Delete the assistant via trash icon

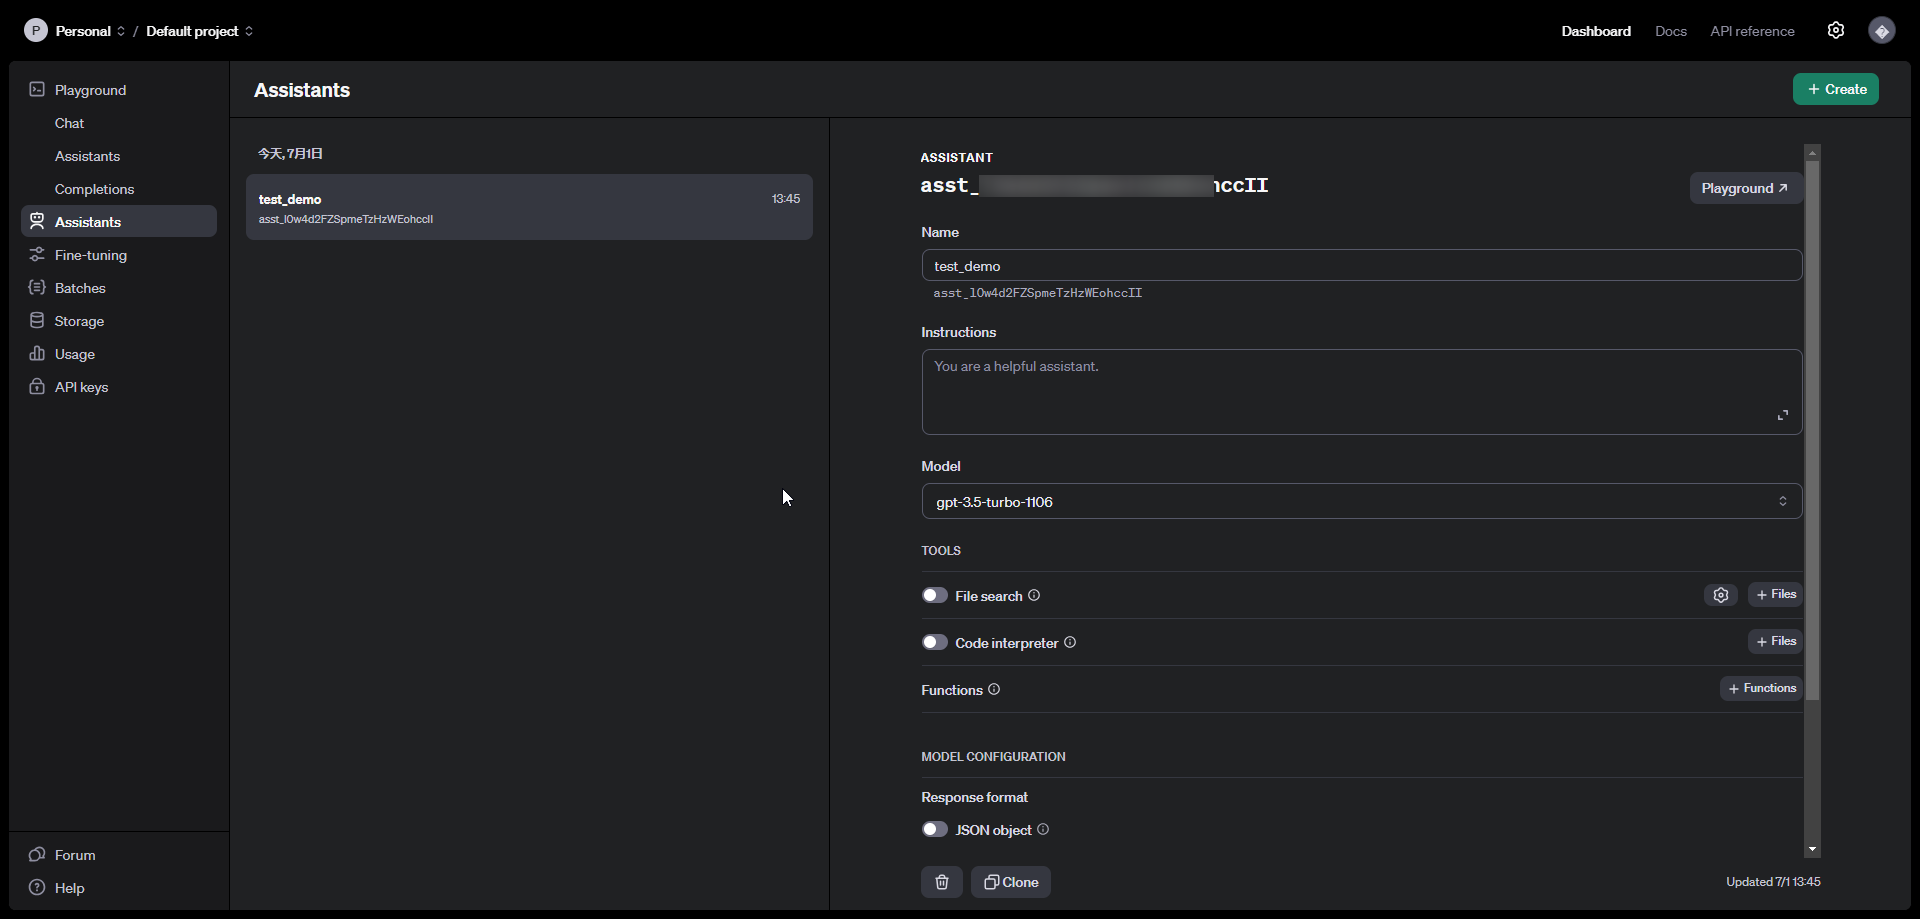point(941,882)
